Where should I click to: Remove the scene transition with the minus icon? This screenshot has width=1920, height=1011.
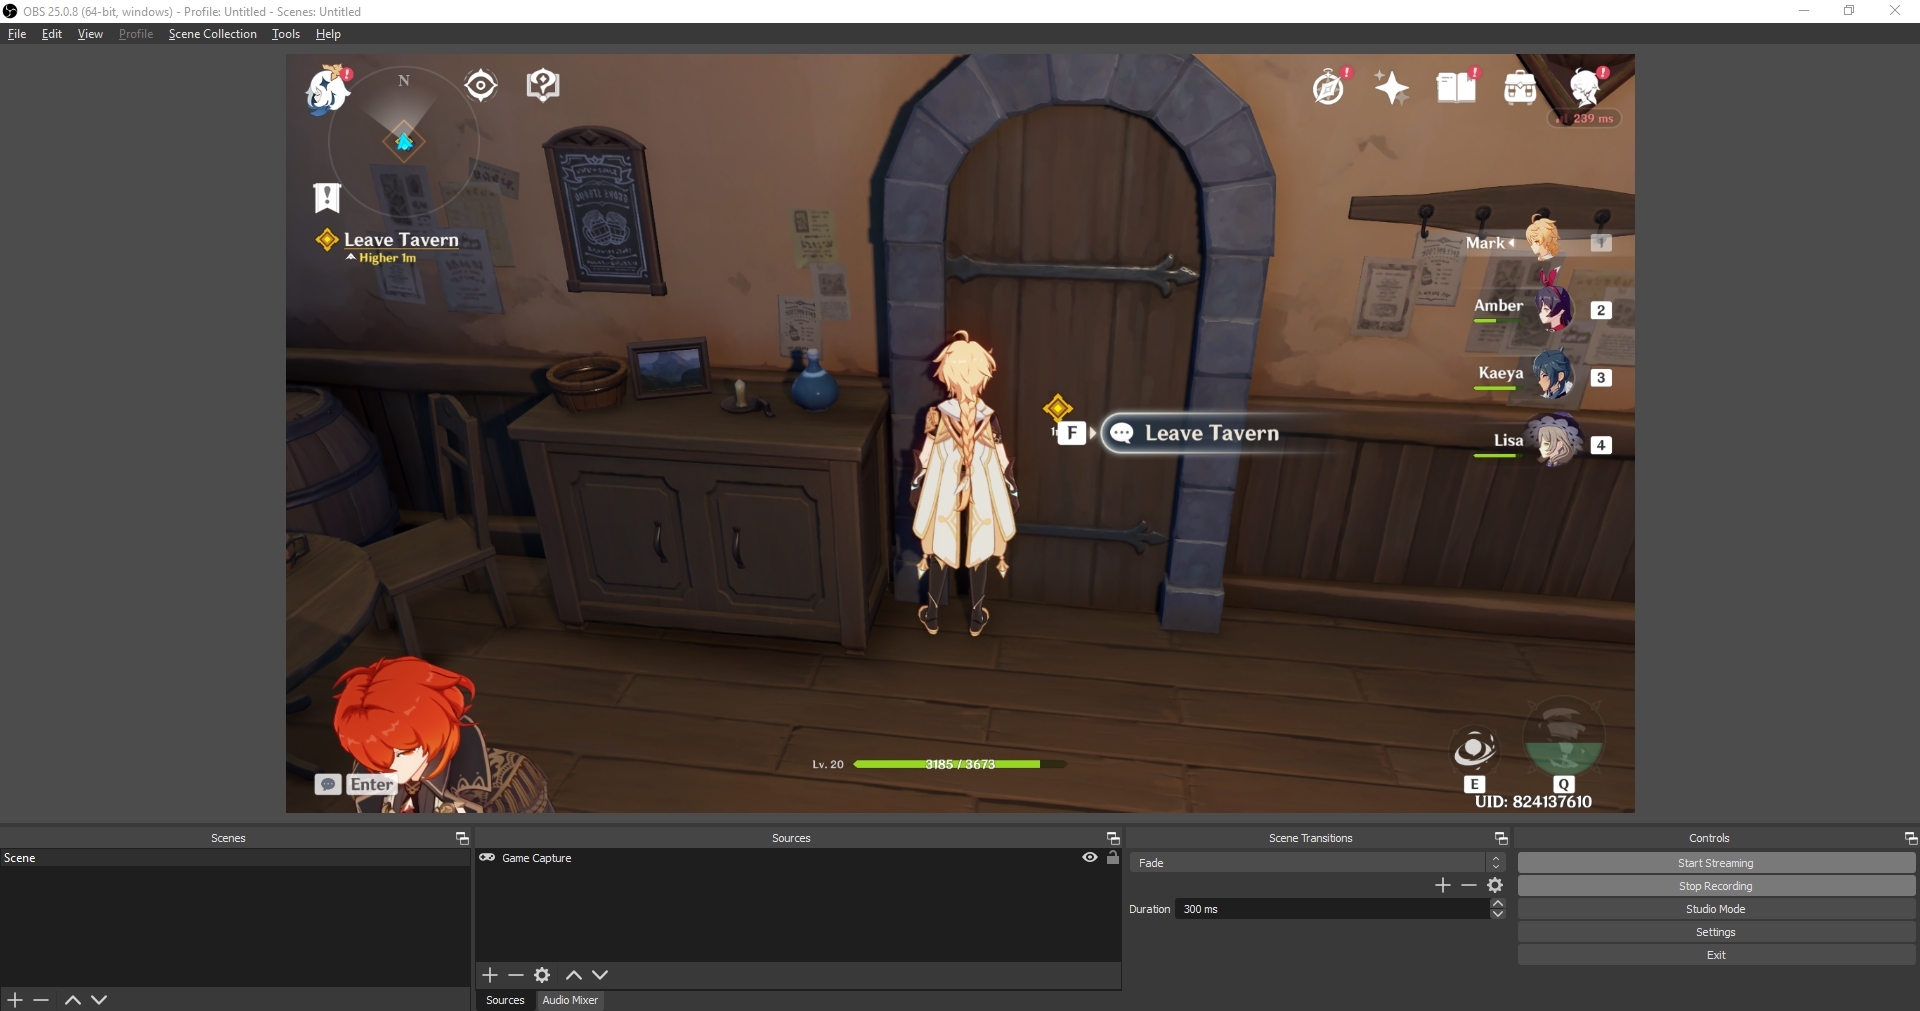pyautogui.click(x=1469, y=885)
